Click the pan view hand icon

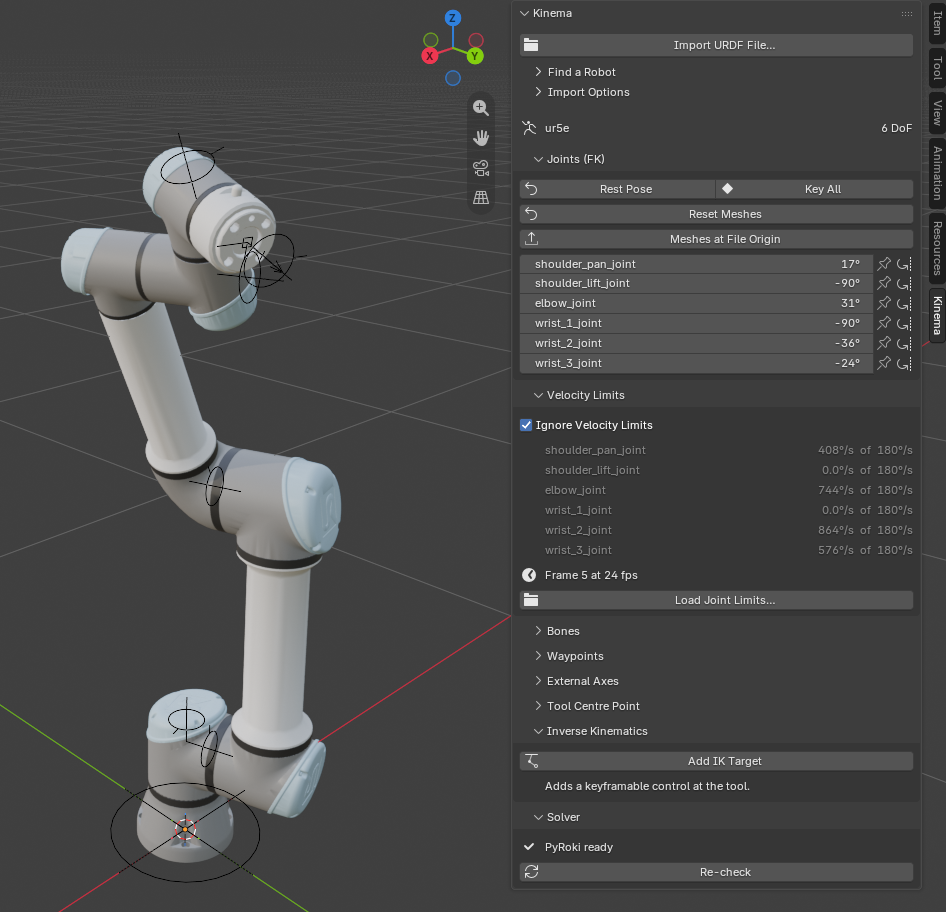481,138
